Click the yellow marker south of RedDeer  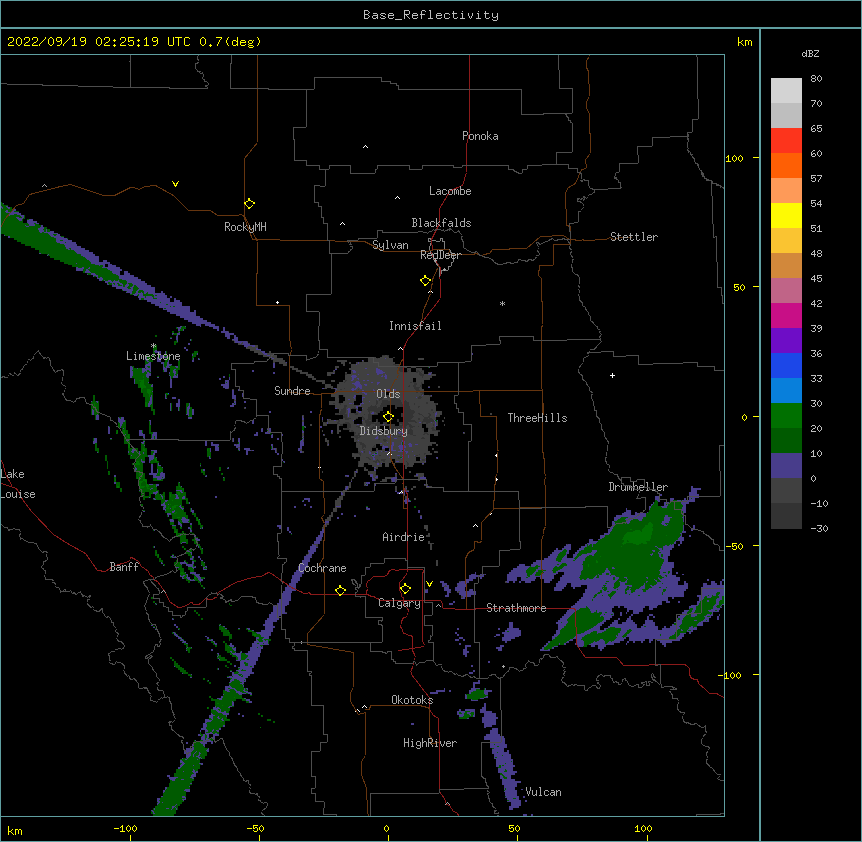pyautogui.click(x=426, y=280)
